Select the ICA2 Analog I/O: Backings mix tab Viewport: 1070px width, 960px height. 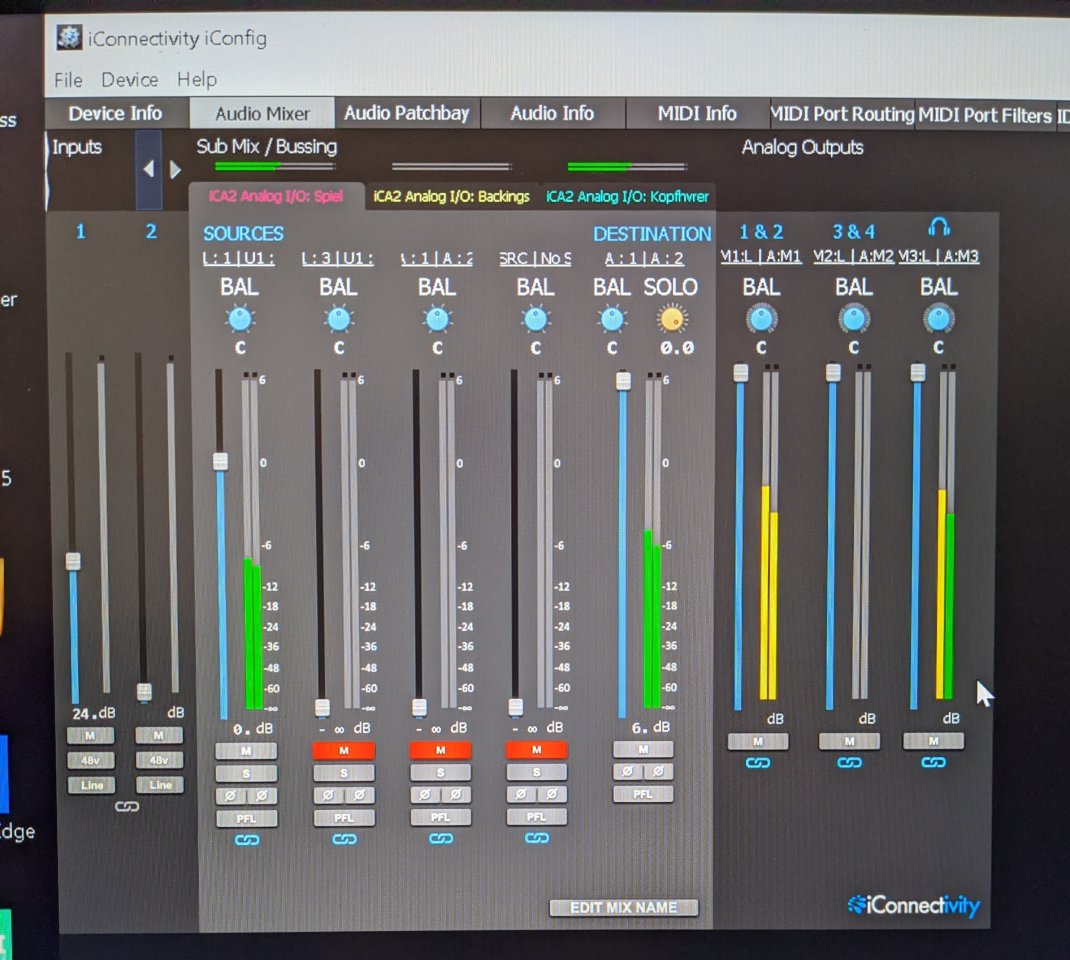coord(452,197)
